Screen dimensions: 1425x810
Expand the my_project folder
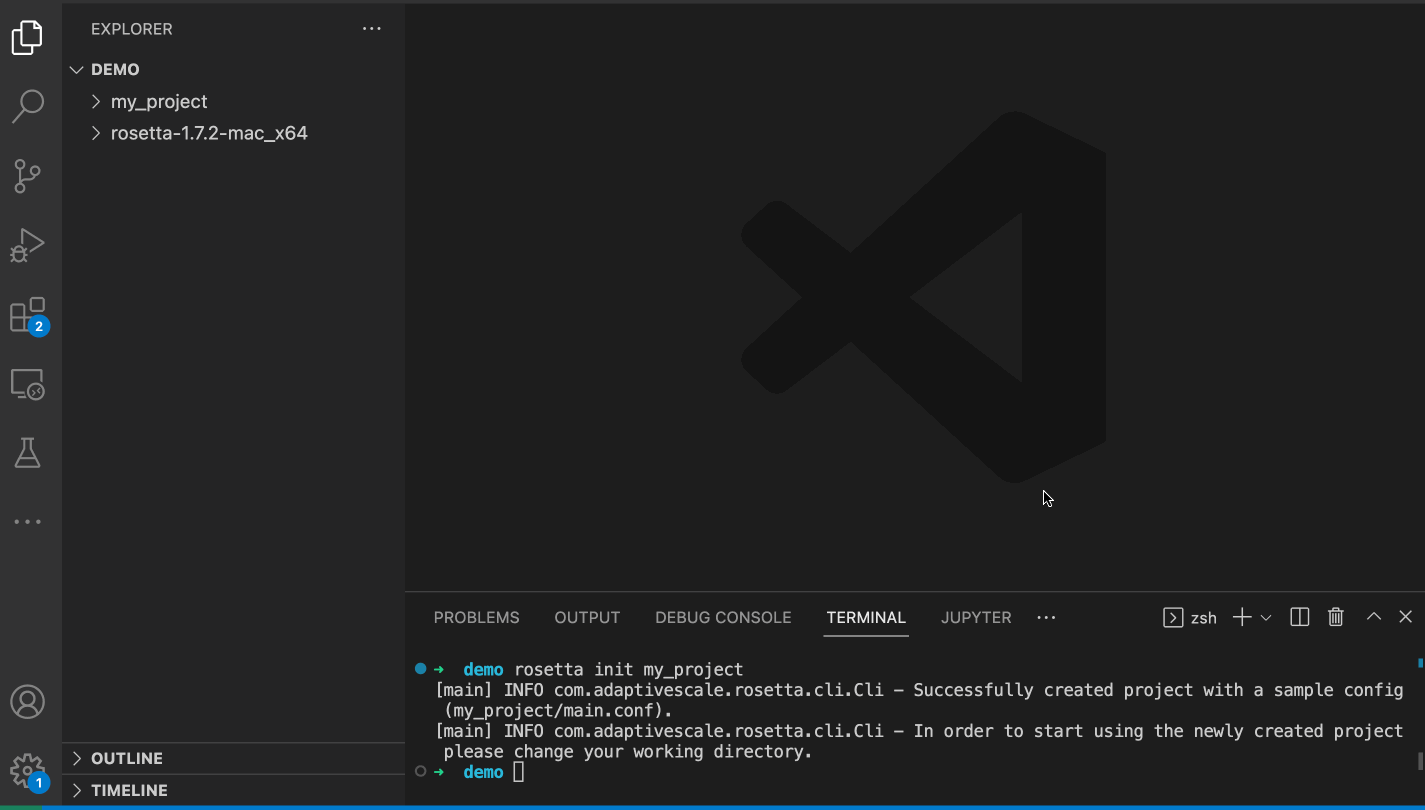coord(234,102)
